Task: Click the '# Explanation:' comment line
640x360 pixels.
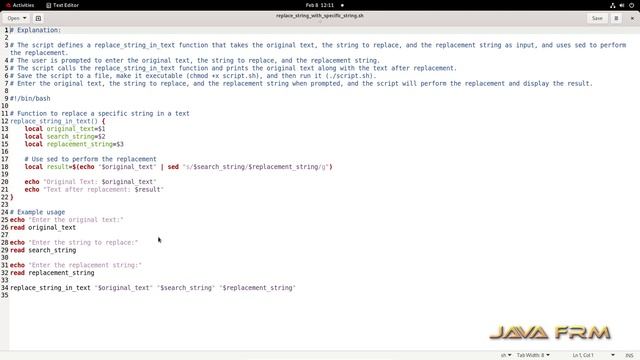Action: pos(36,30)
